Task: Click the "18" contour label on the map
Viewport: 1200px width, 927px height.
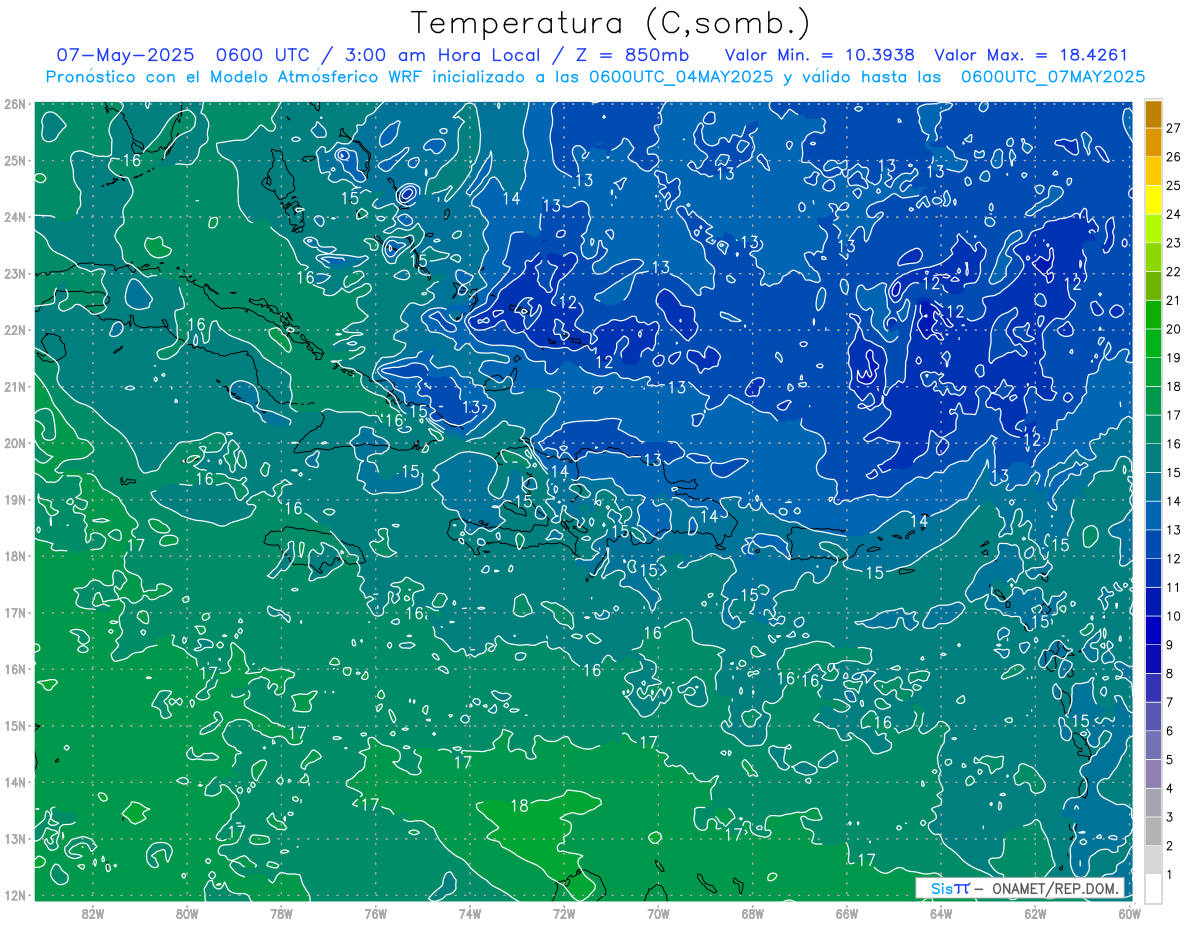Action: pyautogui.click(x=520, y=805)
